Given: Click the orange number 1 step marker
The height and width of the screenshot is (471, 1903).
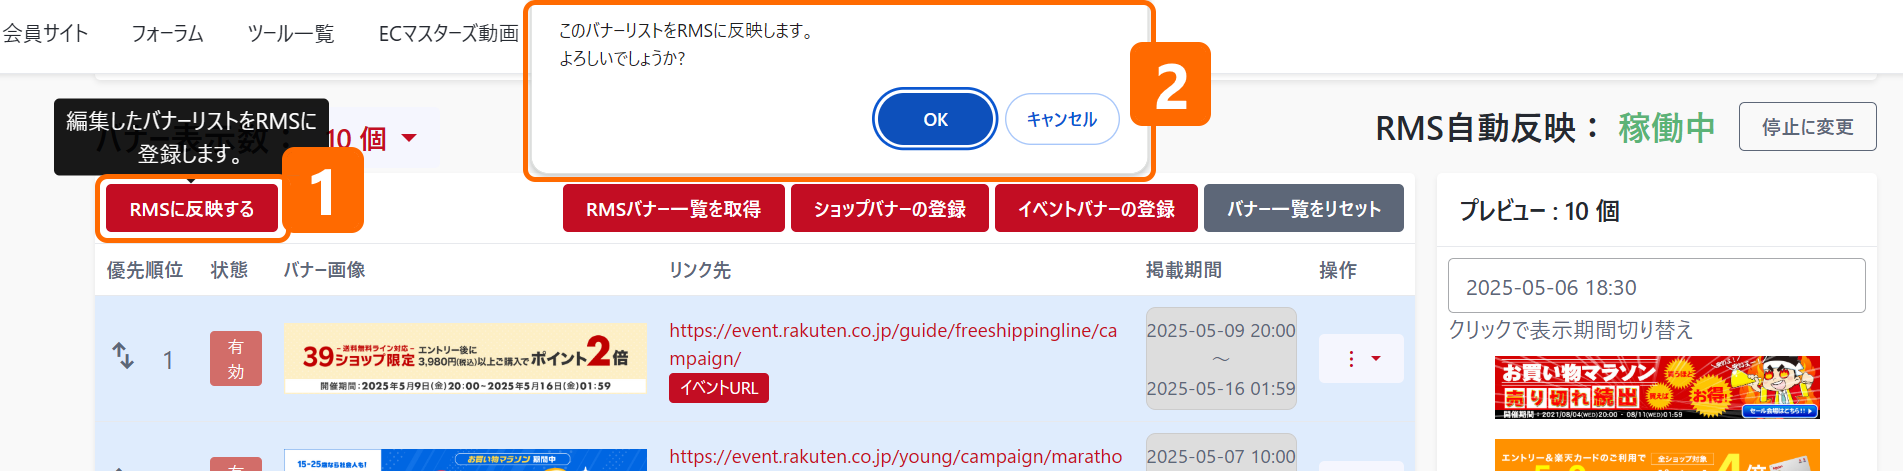Looking at the screenshot, I should [x=323, y=190].
